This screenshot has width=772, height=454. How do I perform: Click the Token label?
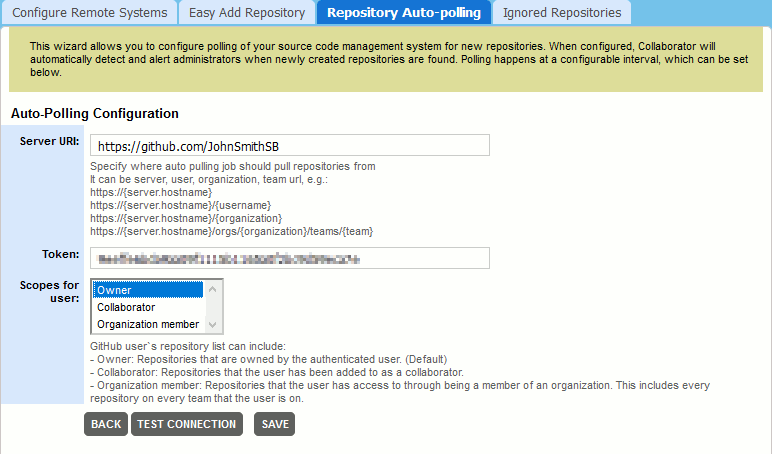[61, 254]
